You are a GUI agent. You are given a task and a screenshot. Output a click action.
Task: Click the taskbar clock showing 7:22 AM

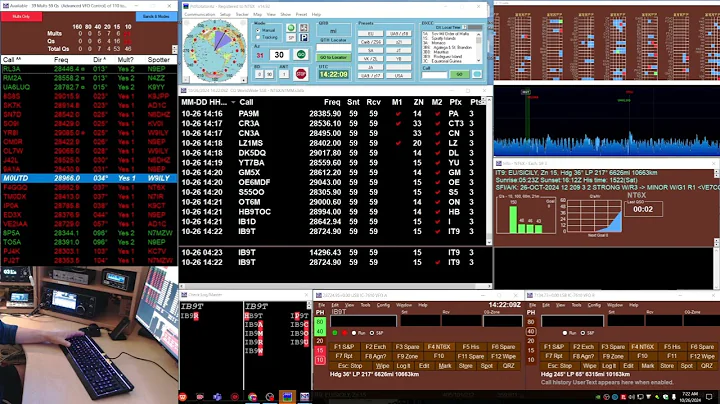coord(690,397)
